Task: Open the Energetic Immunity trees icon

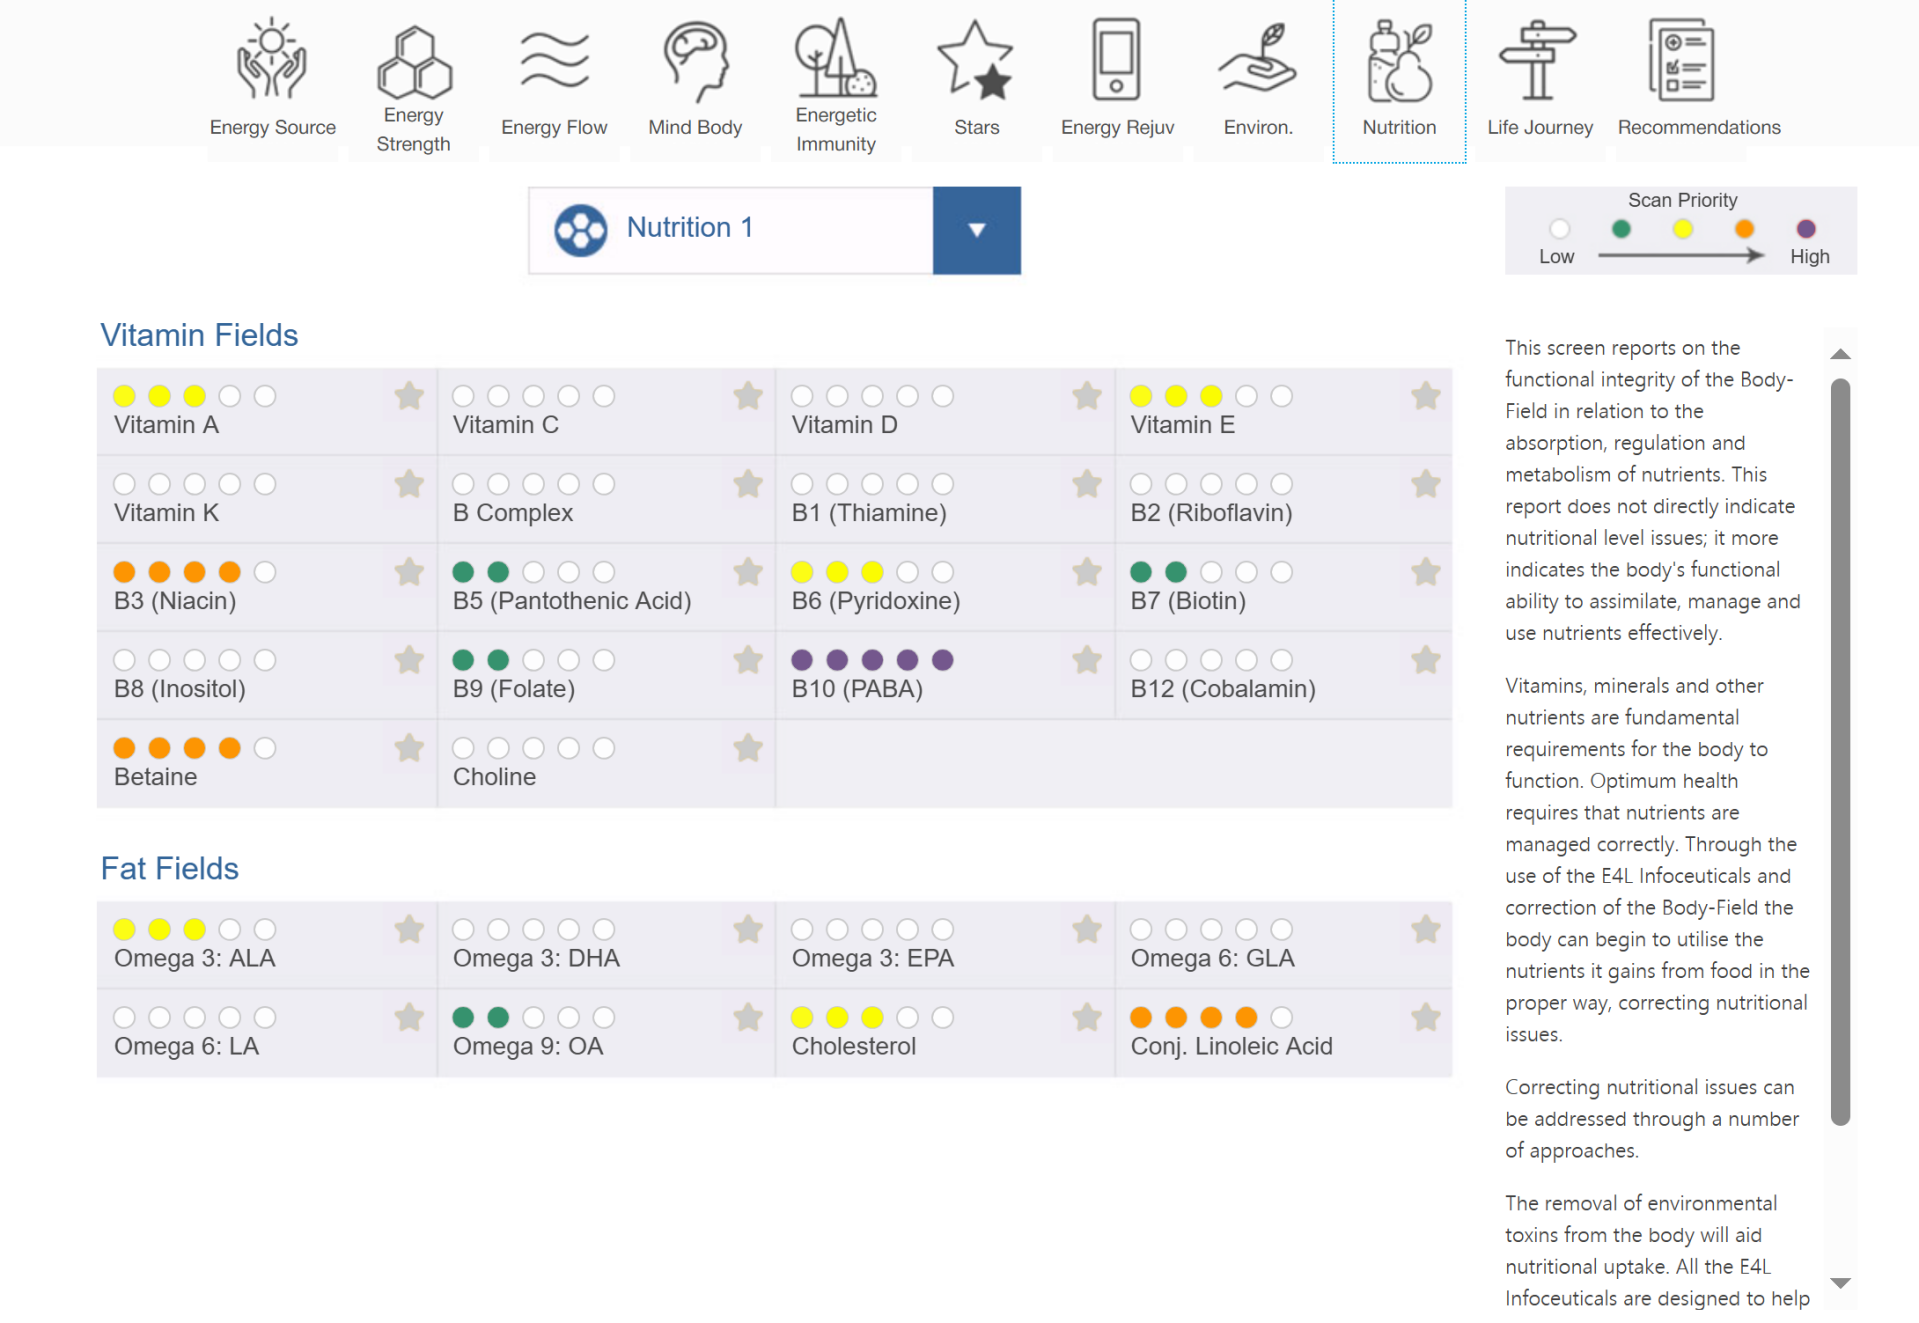Action: pos(835,57)
